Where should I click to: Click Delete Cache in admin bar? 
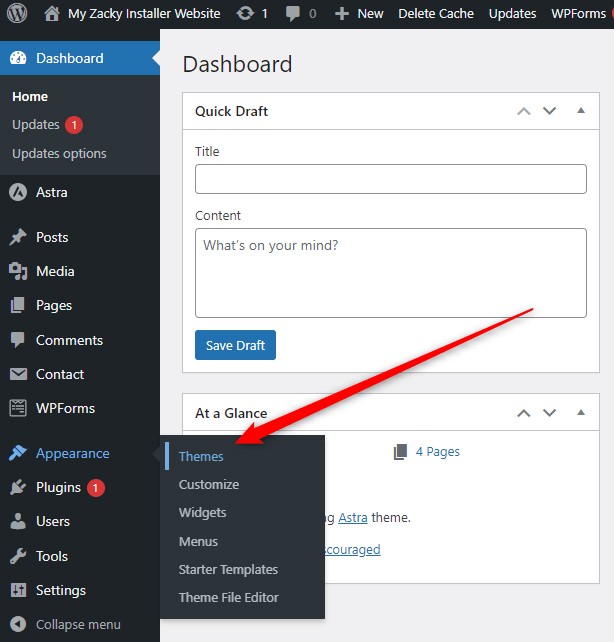pyautogui.click(x=436, y=14)
